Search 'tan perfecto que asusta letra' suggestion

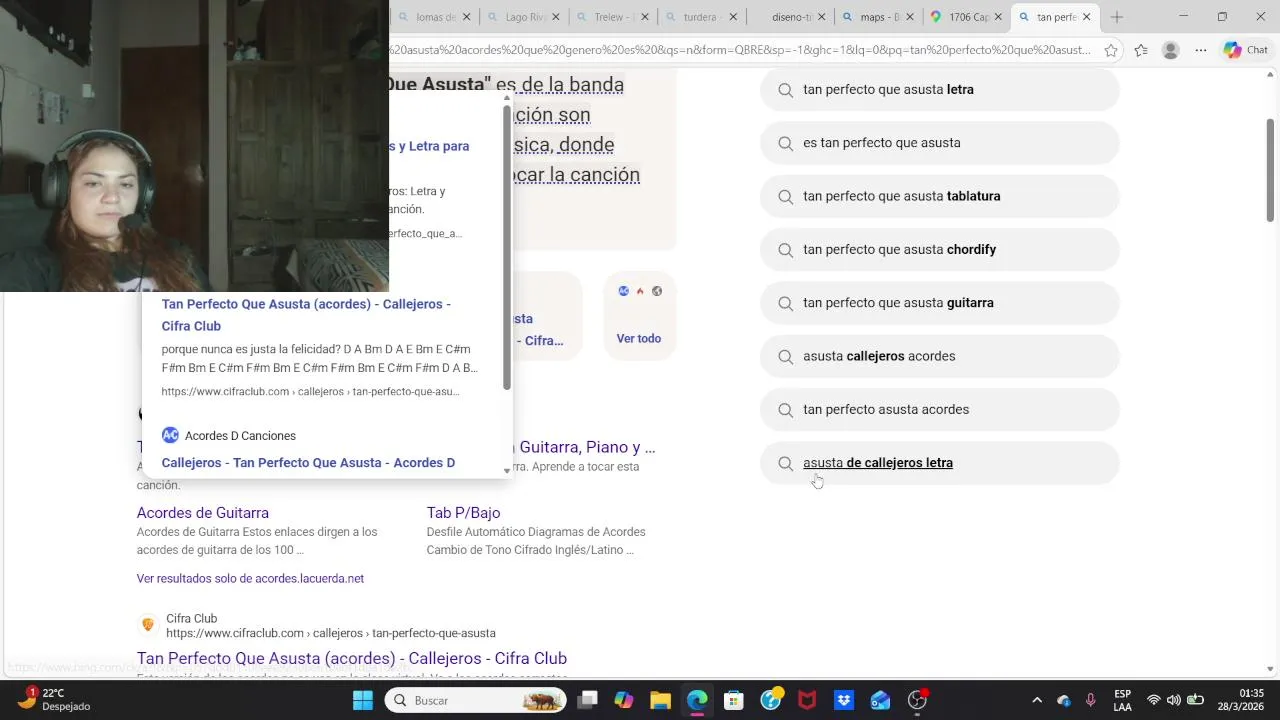tap(939, 90)
